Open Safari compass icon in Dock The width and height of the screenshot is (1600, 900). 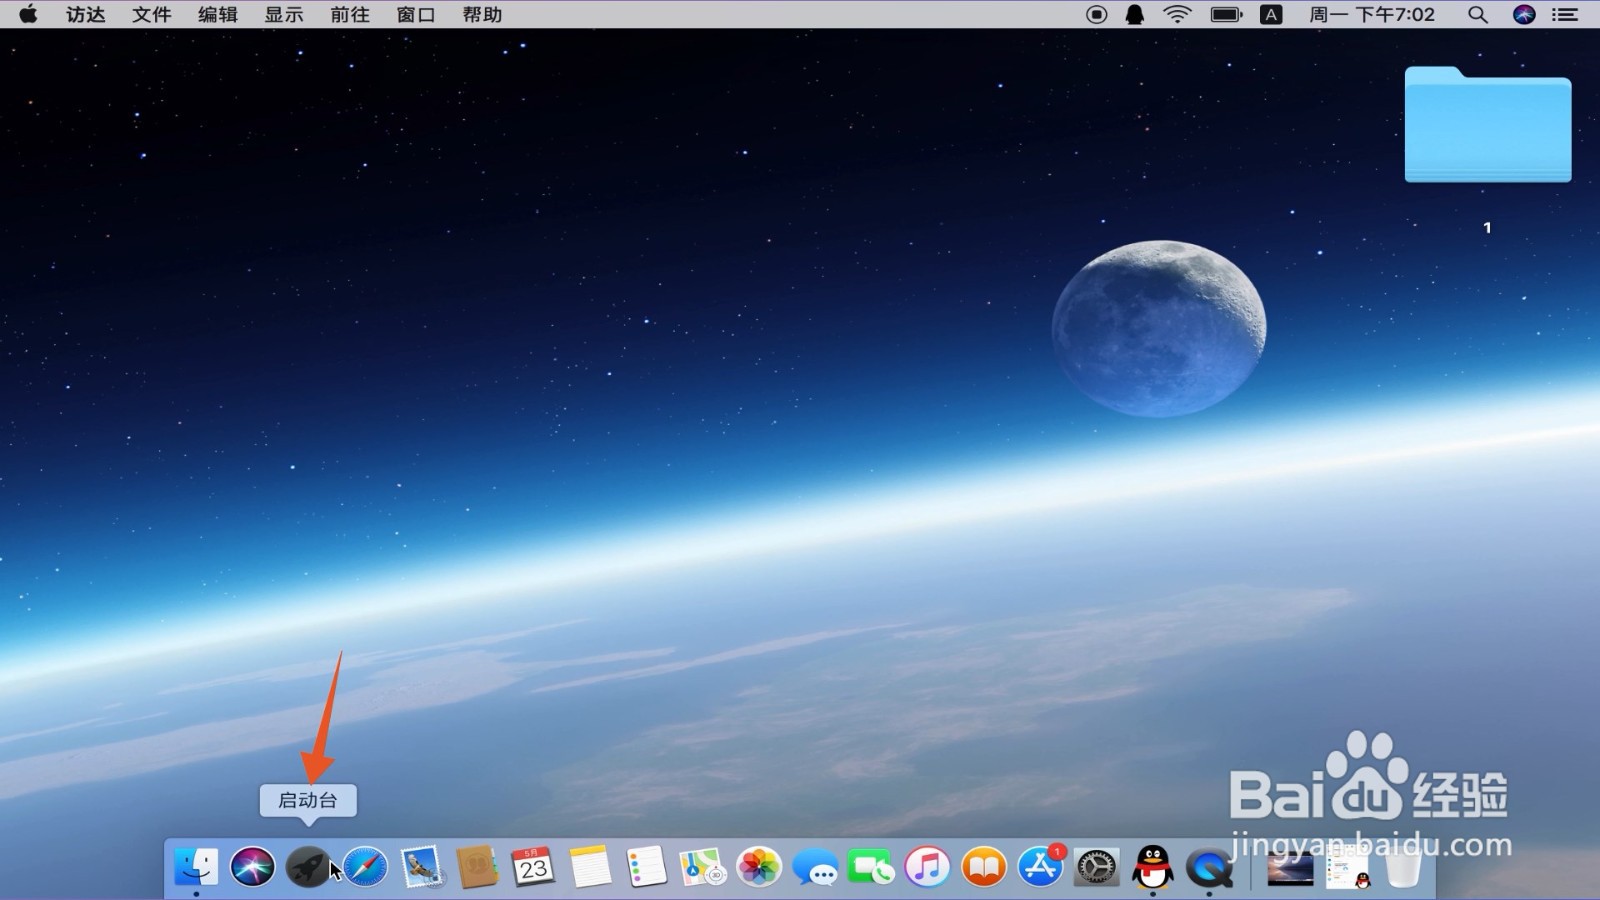pyautogui.click(x=365, y=866)
